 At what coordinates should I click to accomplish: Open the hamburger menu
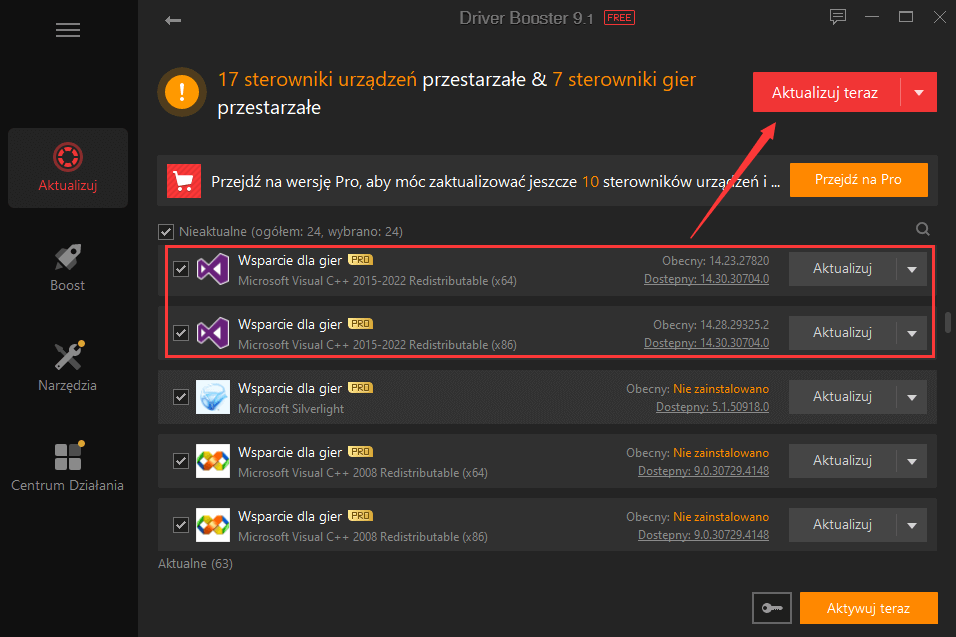pyautogui.click(x=68, y=30)
